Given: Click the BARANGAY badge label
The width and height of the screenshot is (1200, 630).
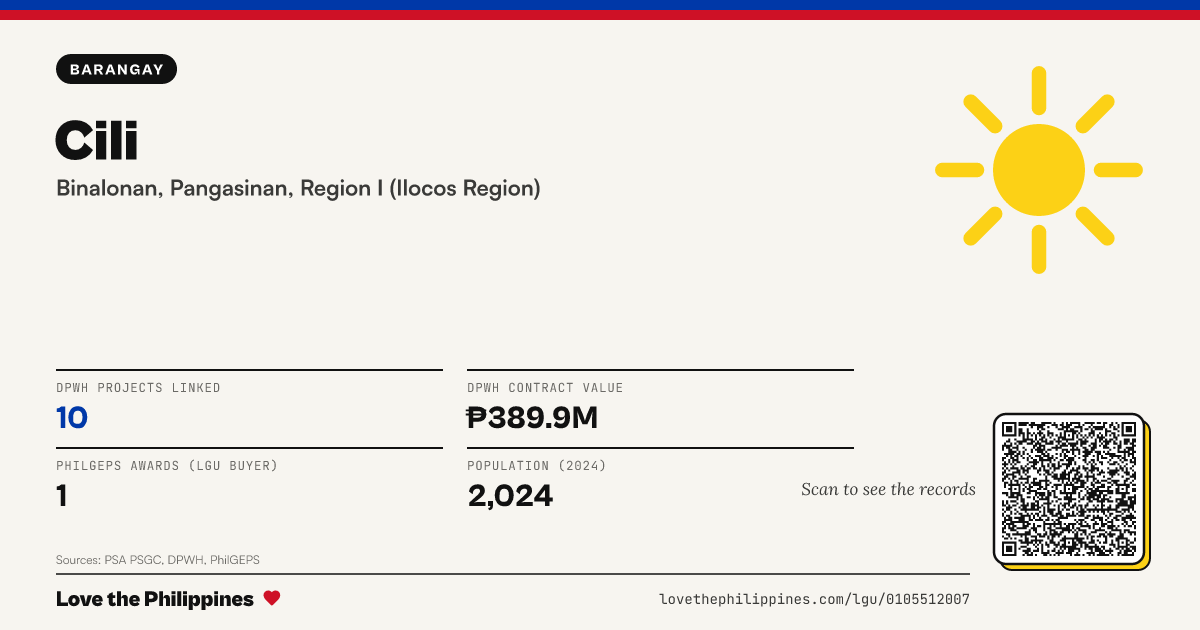Looking at the screenshot, I should tap(117, 69).
